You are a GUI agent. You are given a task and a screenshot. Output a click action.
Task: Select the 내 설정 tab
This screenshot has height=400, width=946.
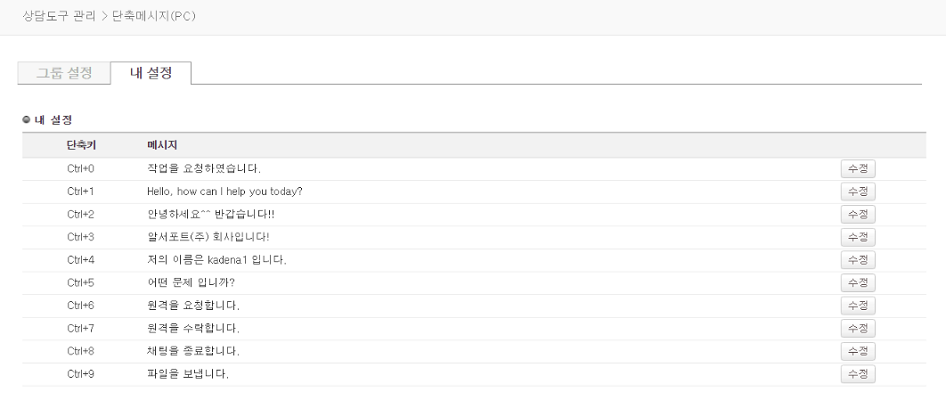pyautogui.click(x=151, y=73)
